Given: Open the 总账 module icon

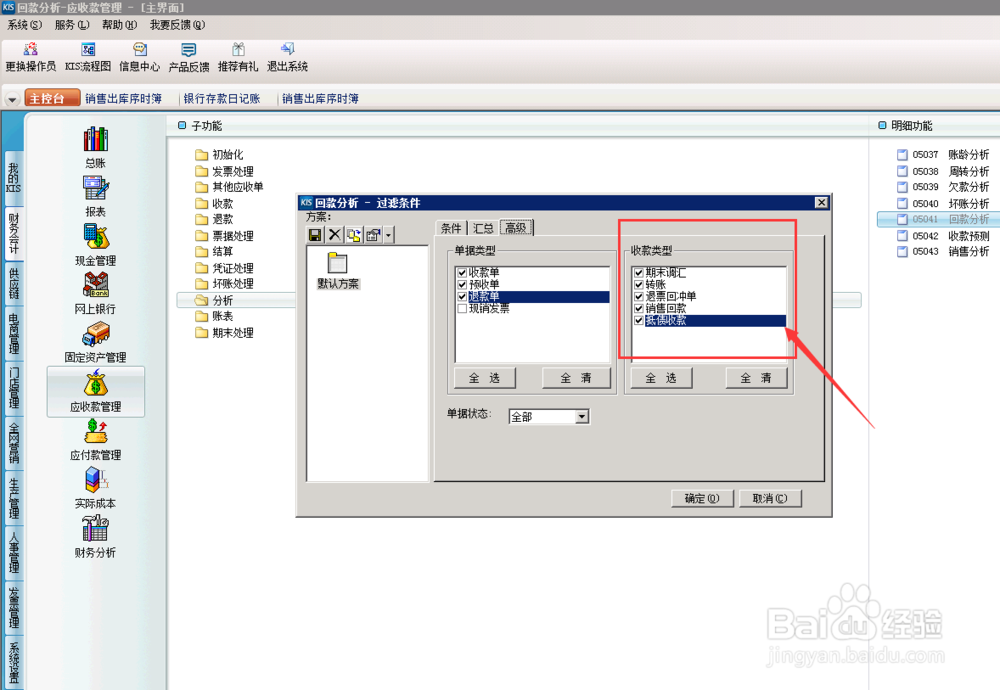Looking at the screenshot, I should coord(96,147).
